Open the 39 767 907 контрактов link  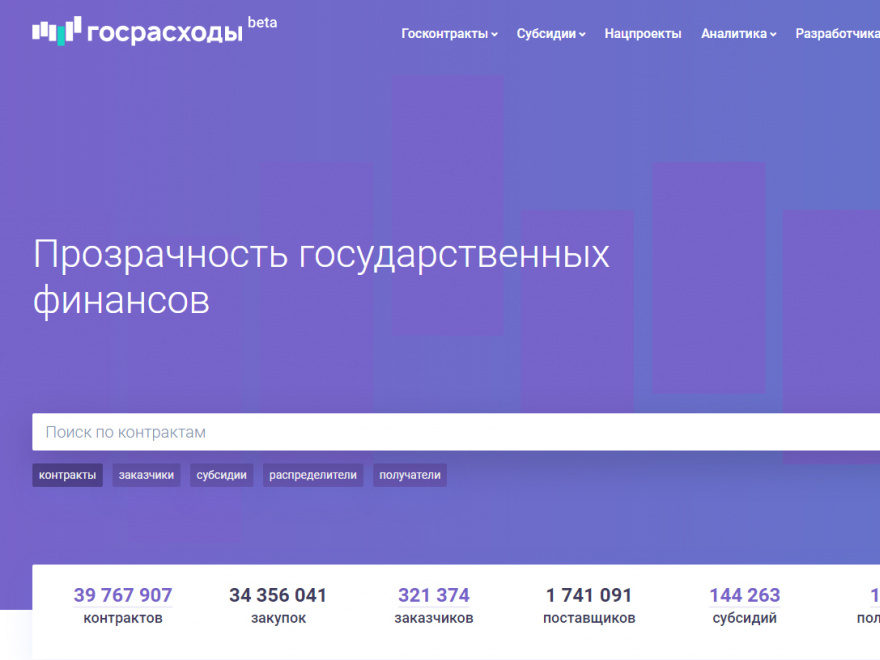(123, 595)
